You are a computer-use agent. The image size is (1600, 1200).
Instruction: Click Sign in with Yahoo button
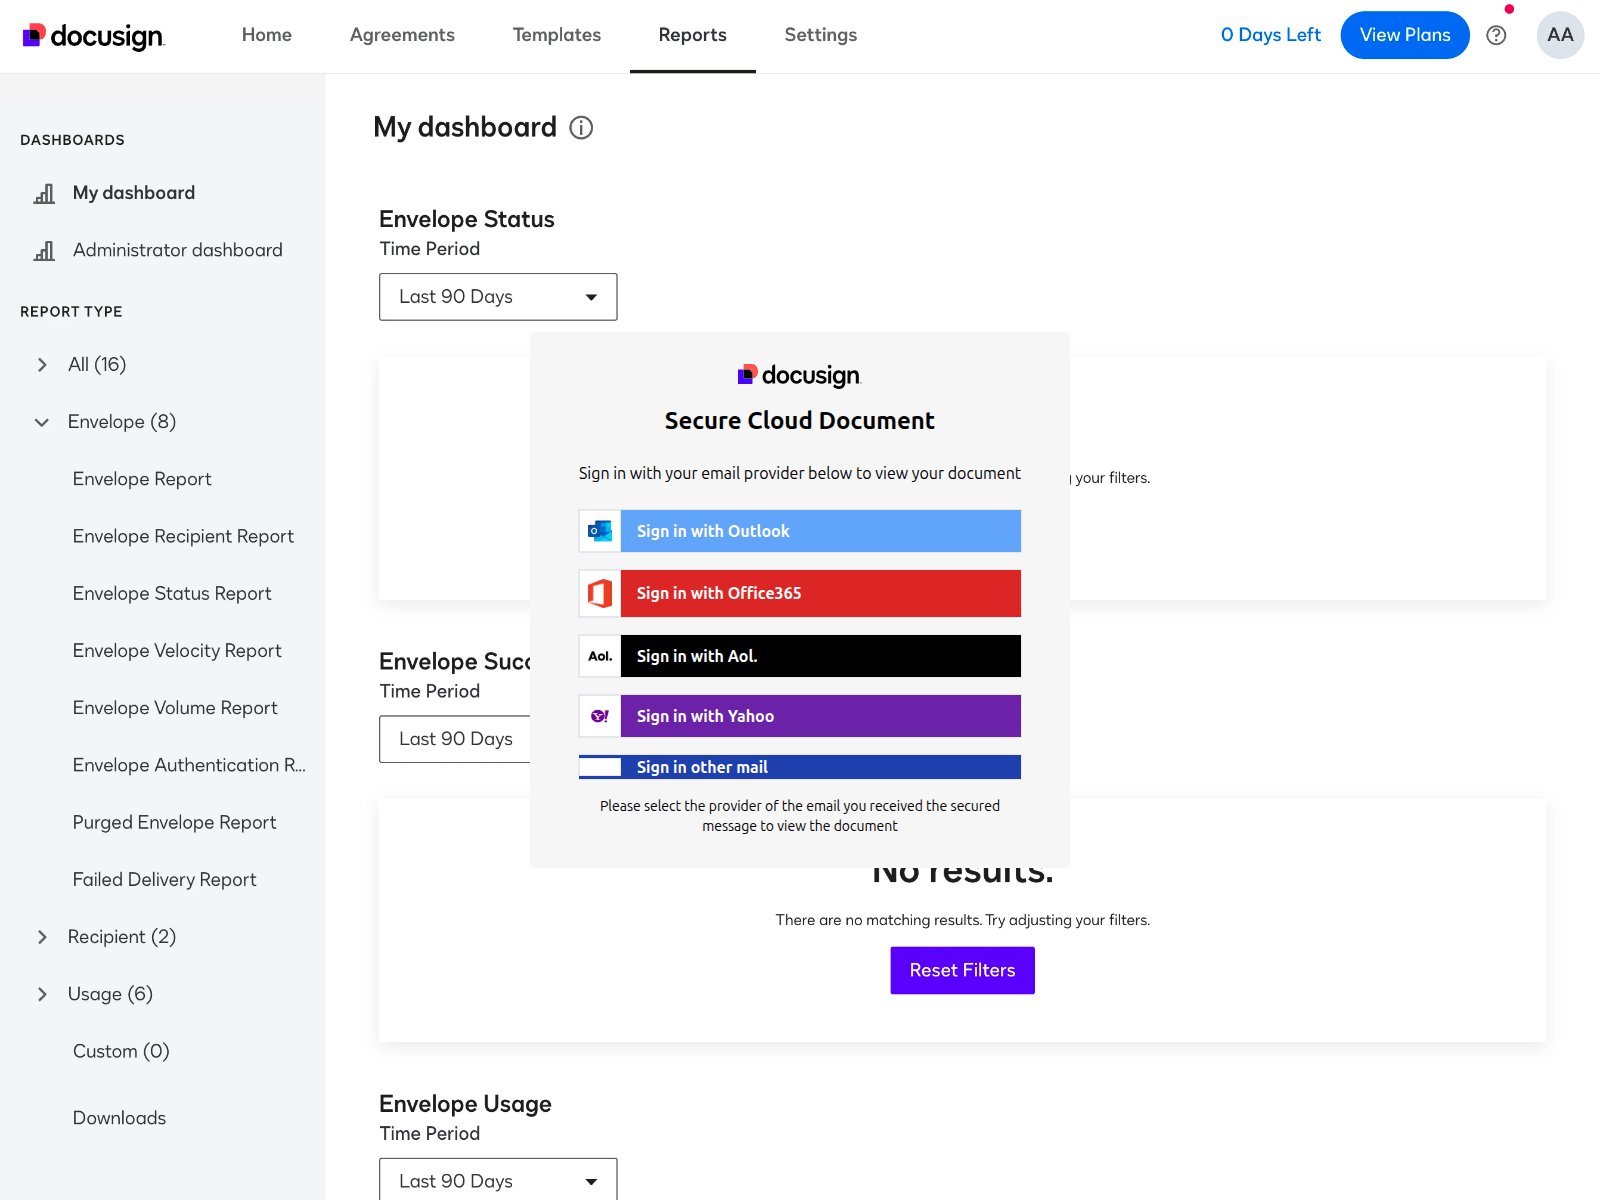[800, 716]
